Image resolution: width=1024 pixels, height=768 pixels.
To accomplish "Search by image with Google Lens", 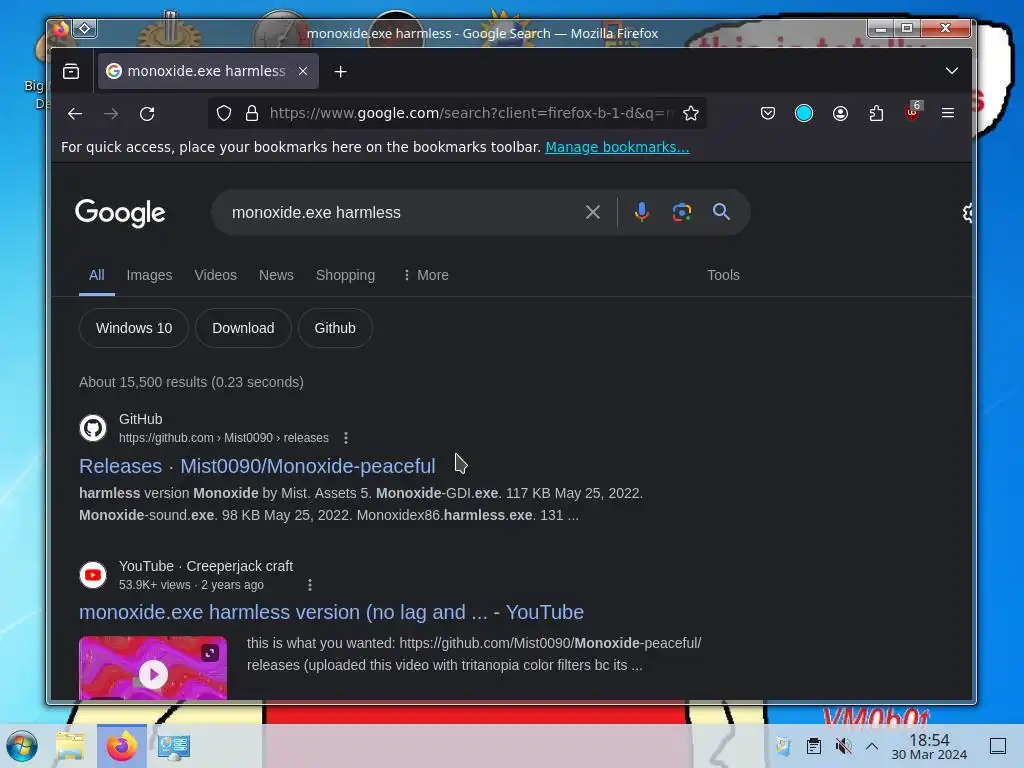I will (682, 212).
